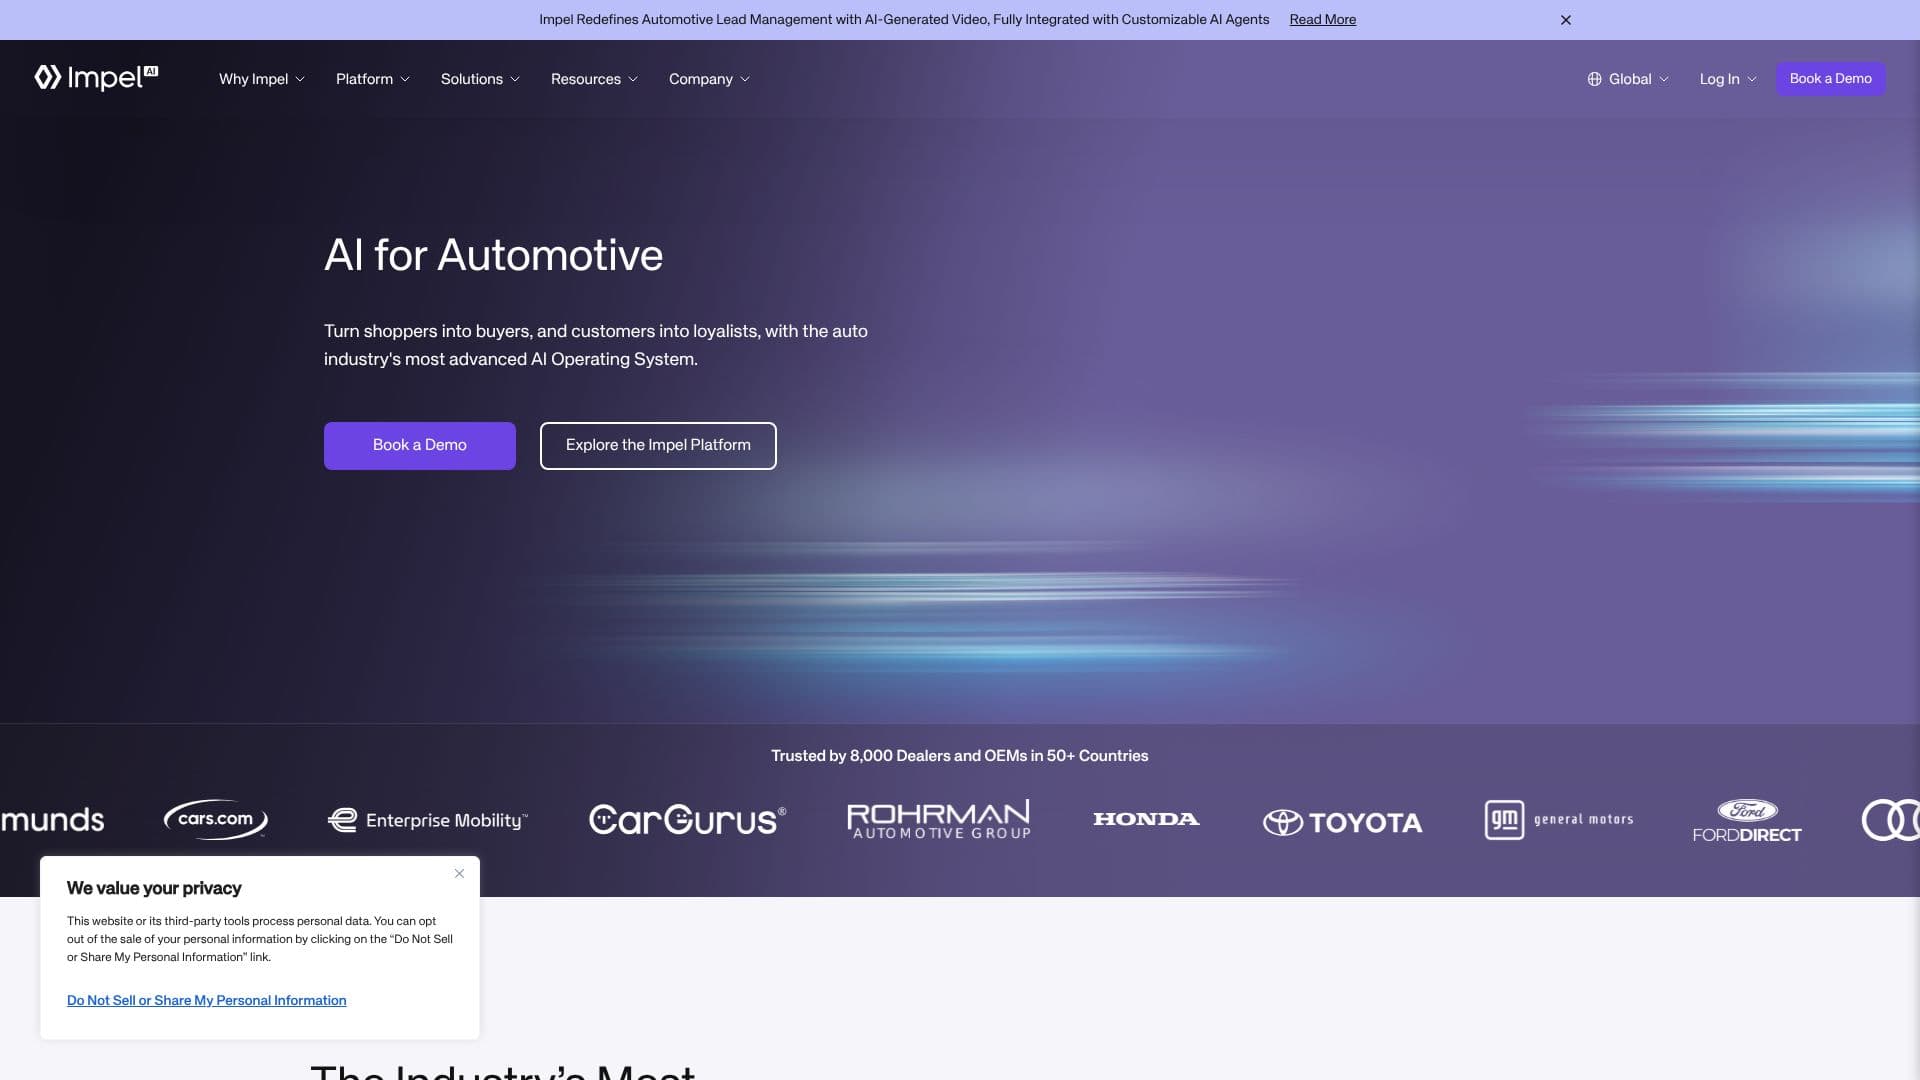
Task: Open the Global region selector
Action: coord(1628,79)
